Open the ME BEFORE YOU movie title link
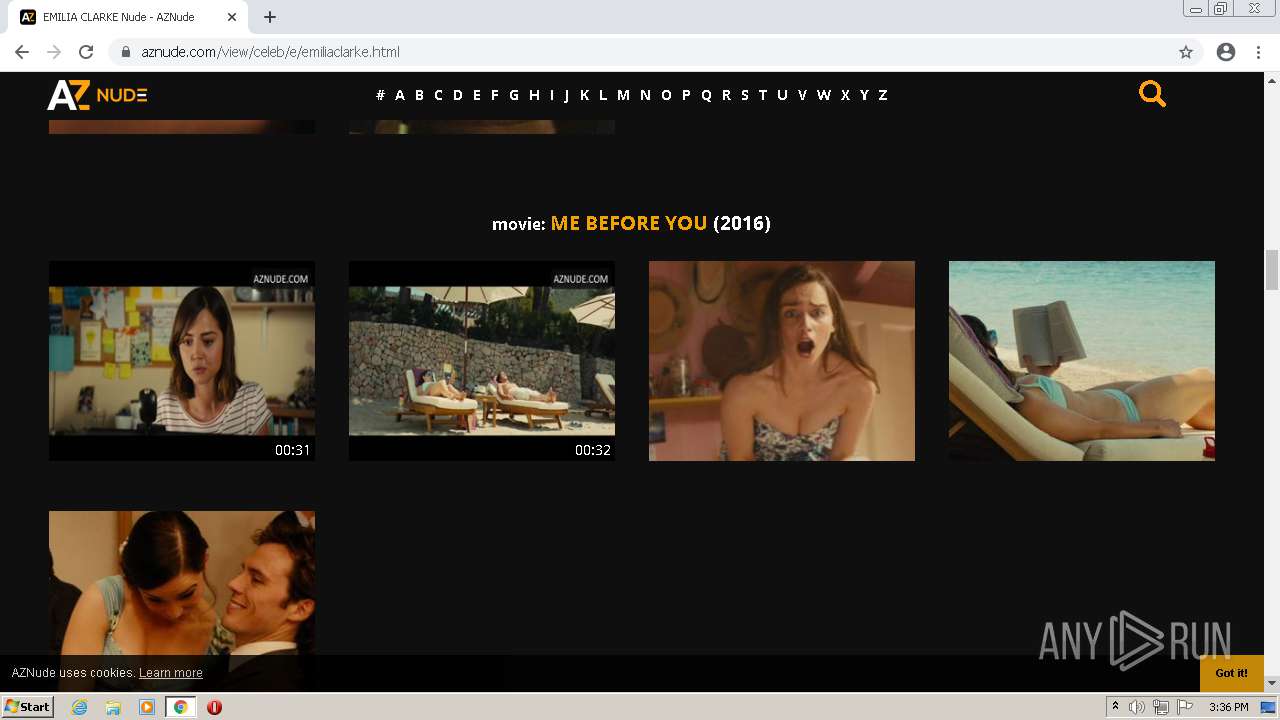Screen dimensions: 1280x720 tap(629, 223)
